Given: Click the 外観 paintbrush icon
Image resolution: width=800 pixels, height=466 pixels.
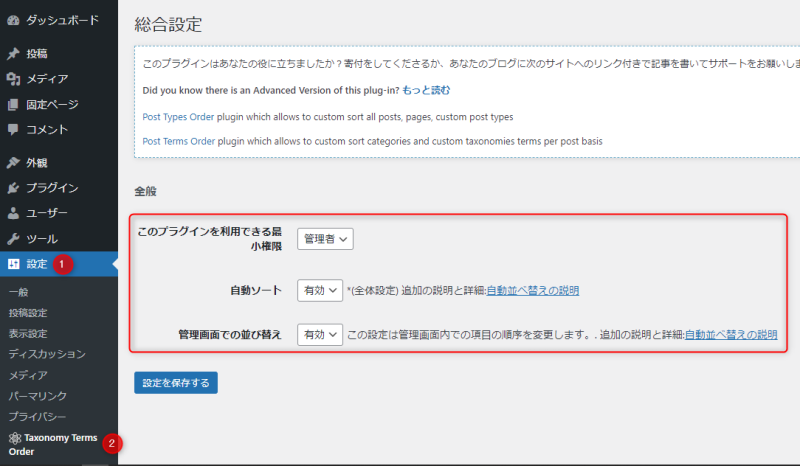Looking at the screenshot, I should 13,163.
